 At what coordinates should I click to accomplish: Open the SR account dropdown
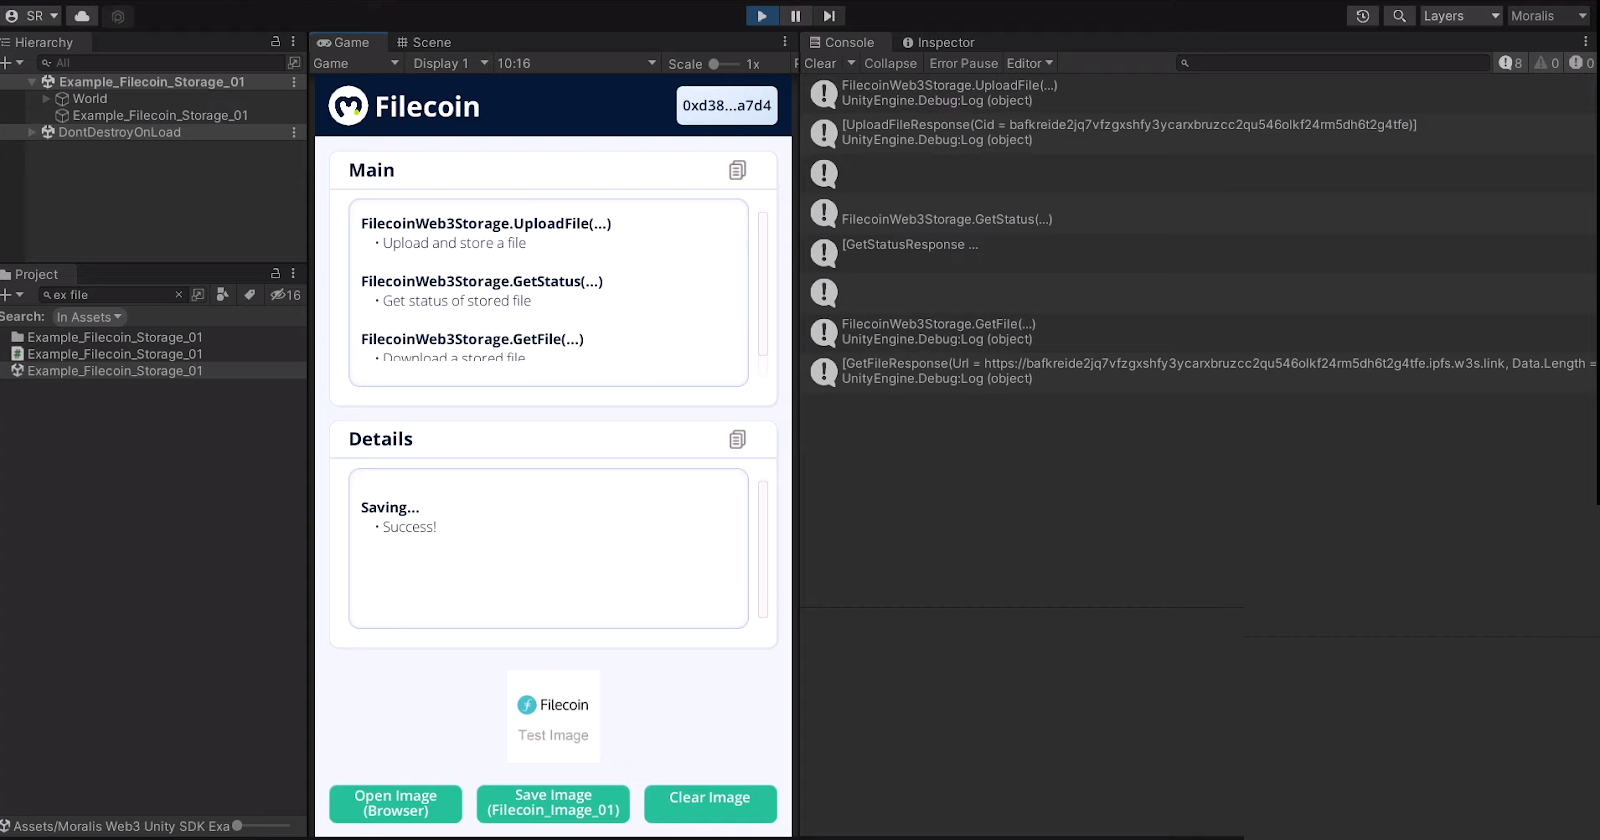point(32,16)
